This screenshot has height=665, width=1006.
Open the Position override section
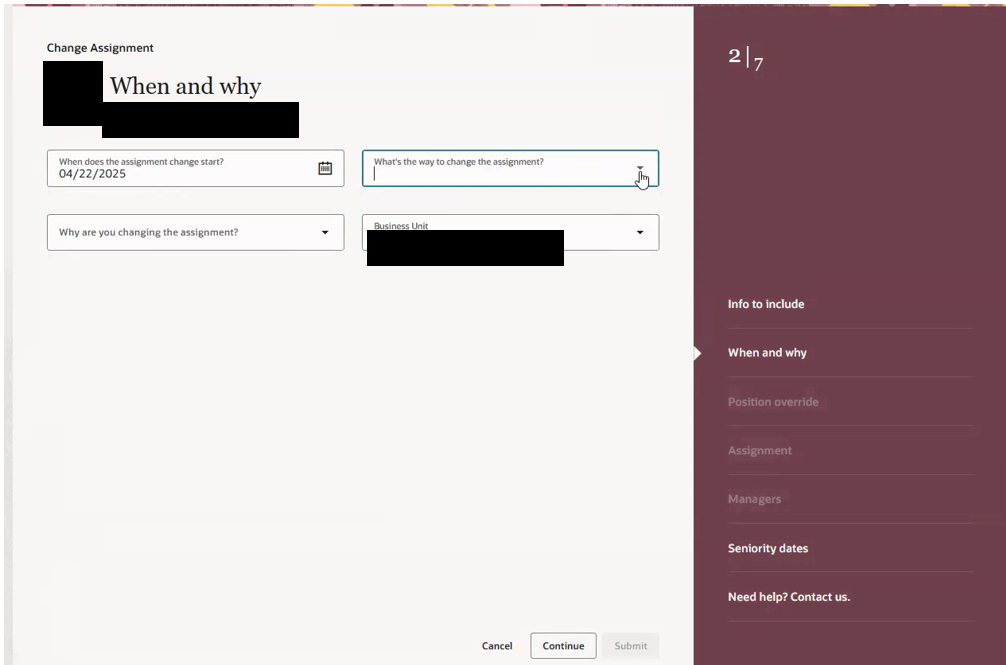point(773,401)
